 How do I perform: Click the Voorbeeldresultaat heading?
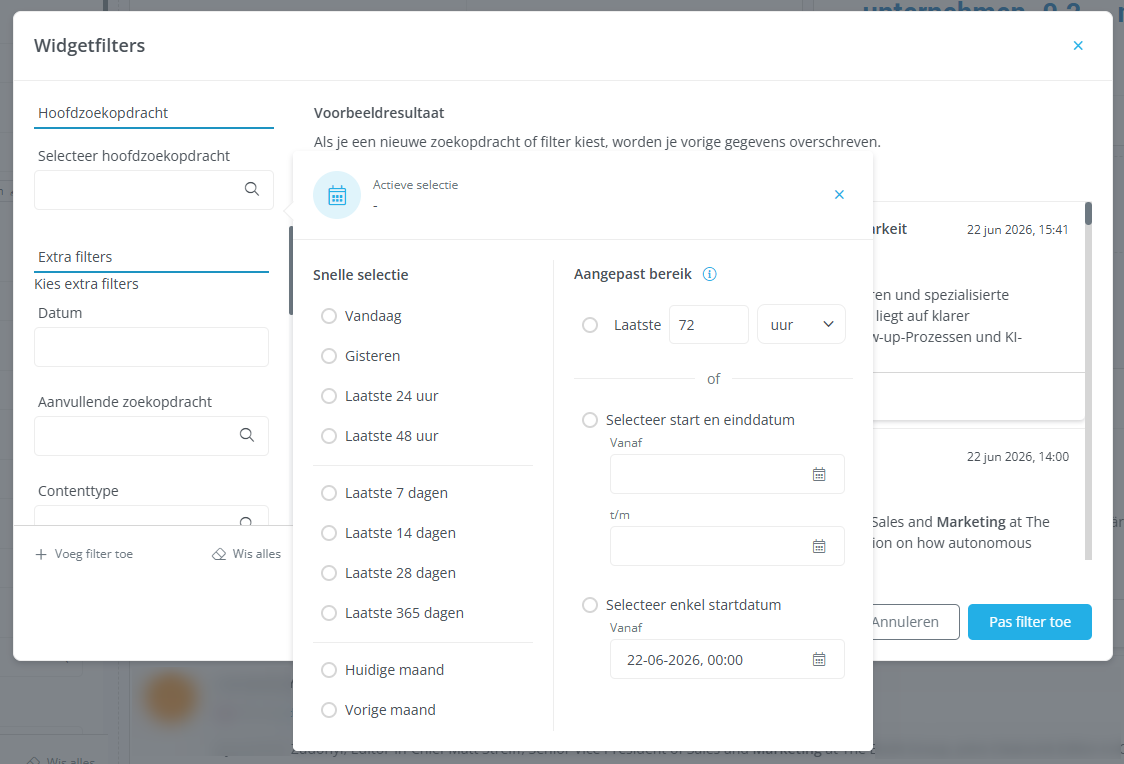coord(378,113)
